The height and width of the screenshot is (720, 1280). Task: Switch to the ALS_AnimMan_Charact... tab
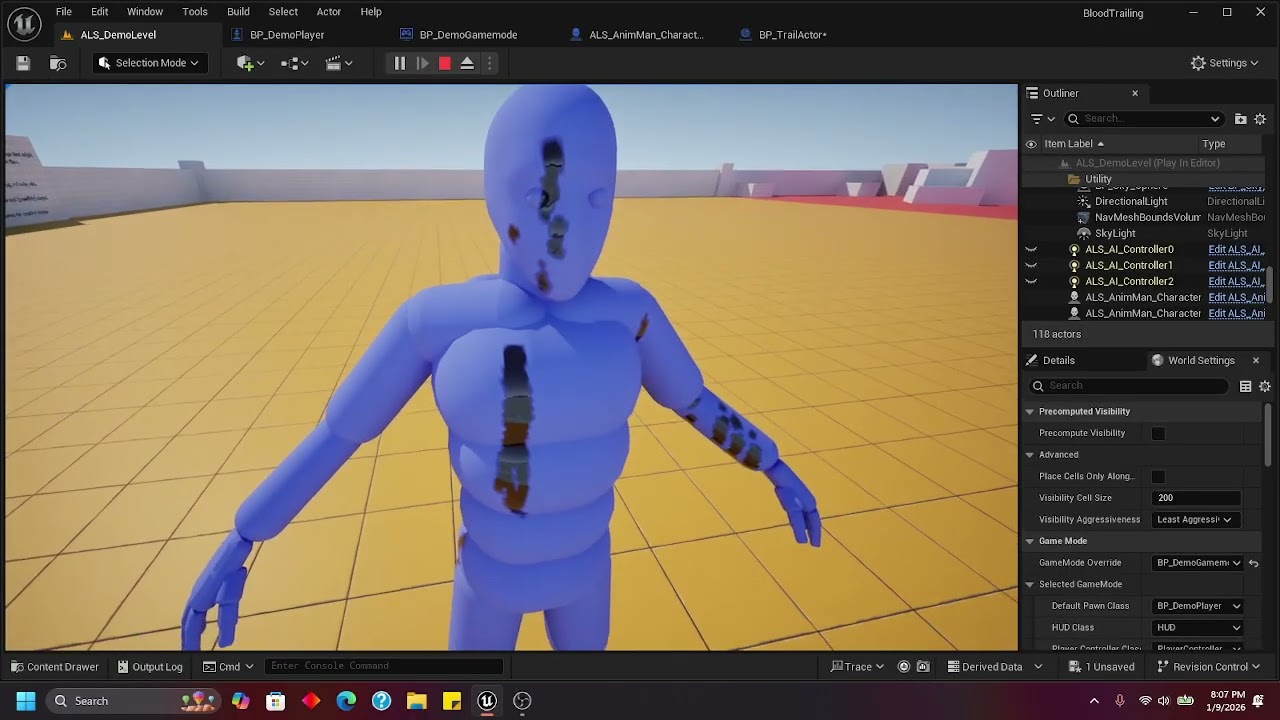point(646,35)
